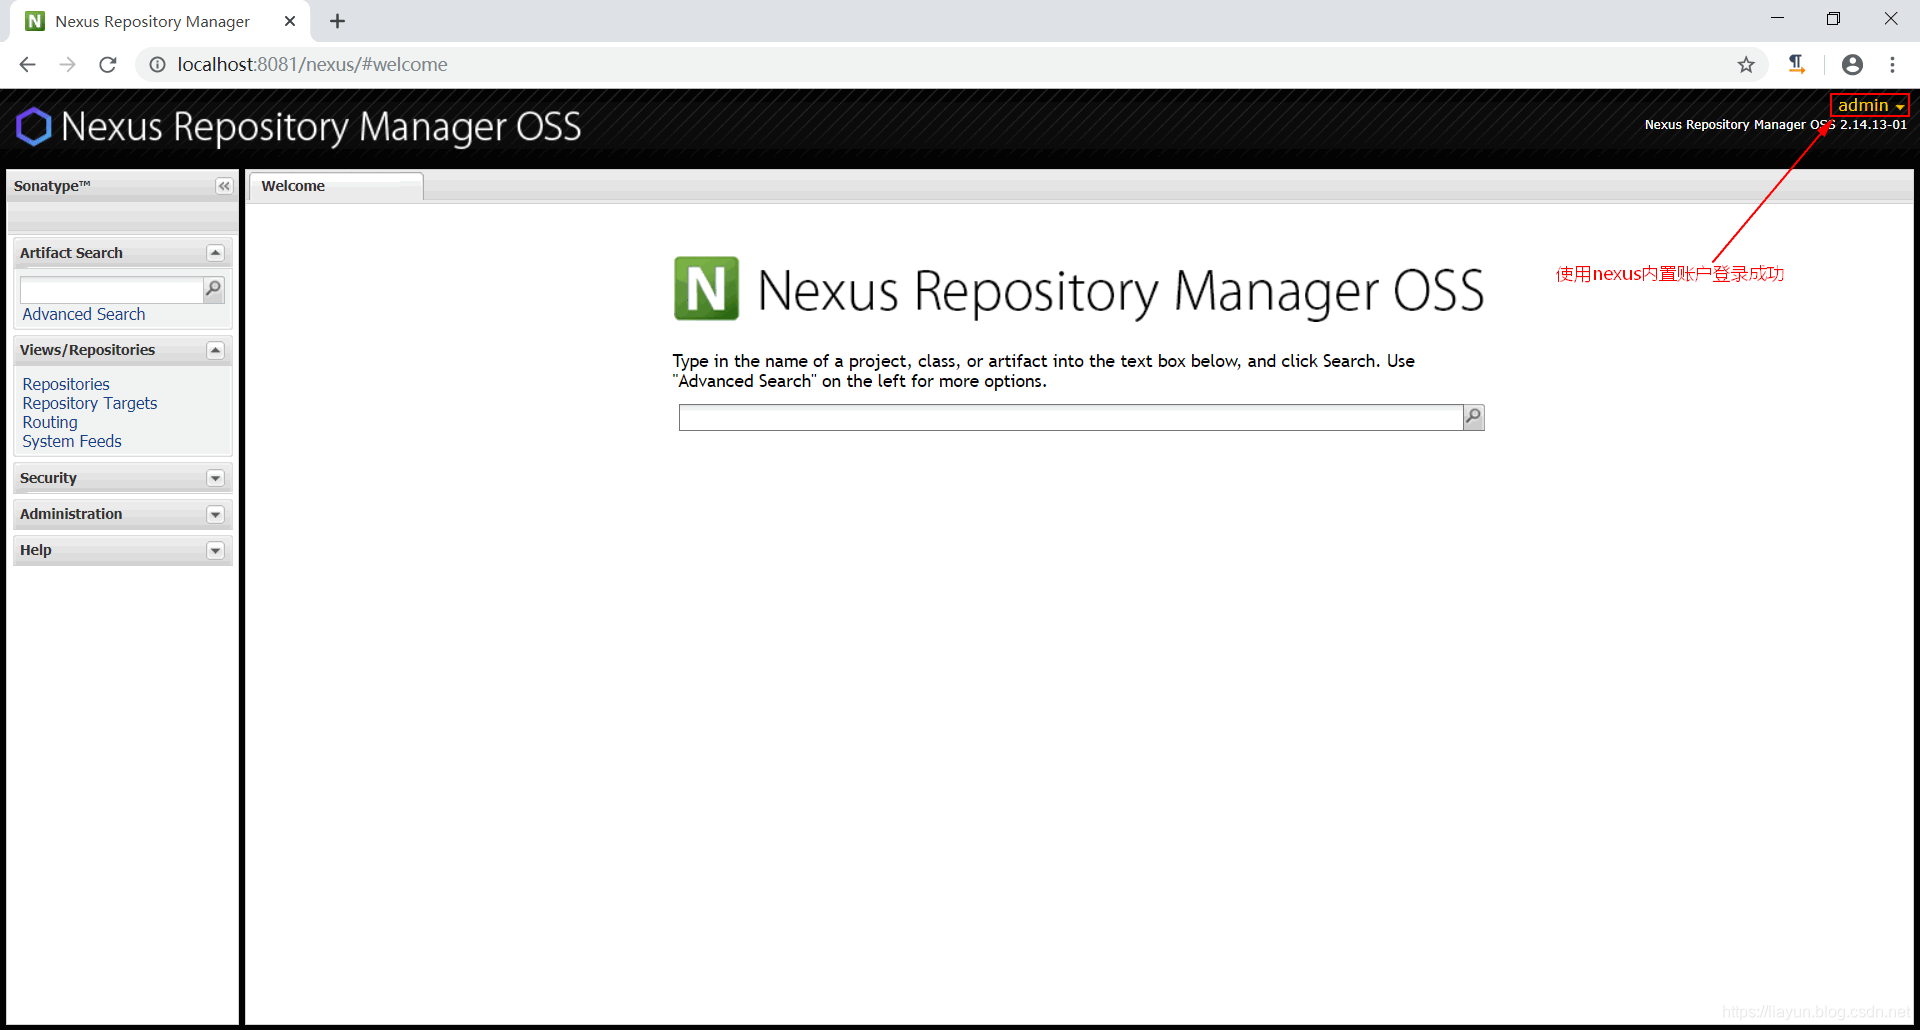The height and width of the screenshot is (1030, 1920).
Task: Click the Security panel header label
Action: tap(48, 478)
